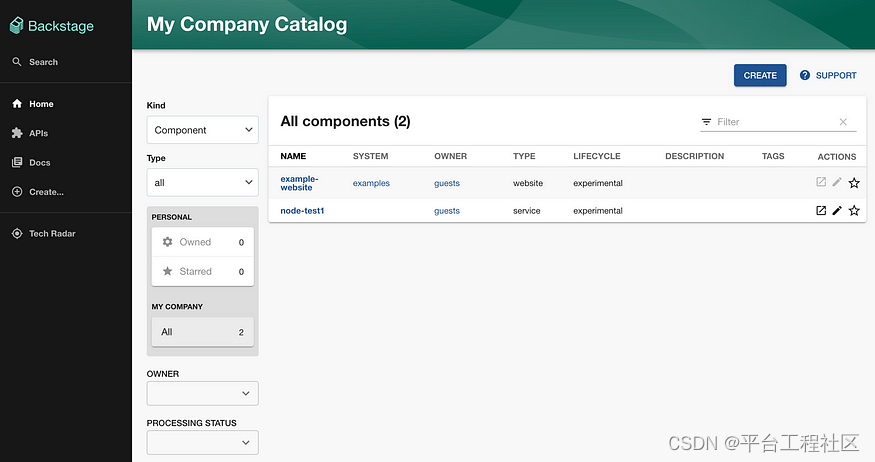Click the edit pencil for node-test1

coord(837,211)
